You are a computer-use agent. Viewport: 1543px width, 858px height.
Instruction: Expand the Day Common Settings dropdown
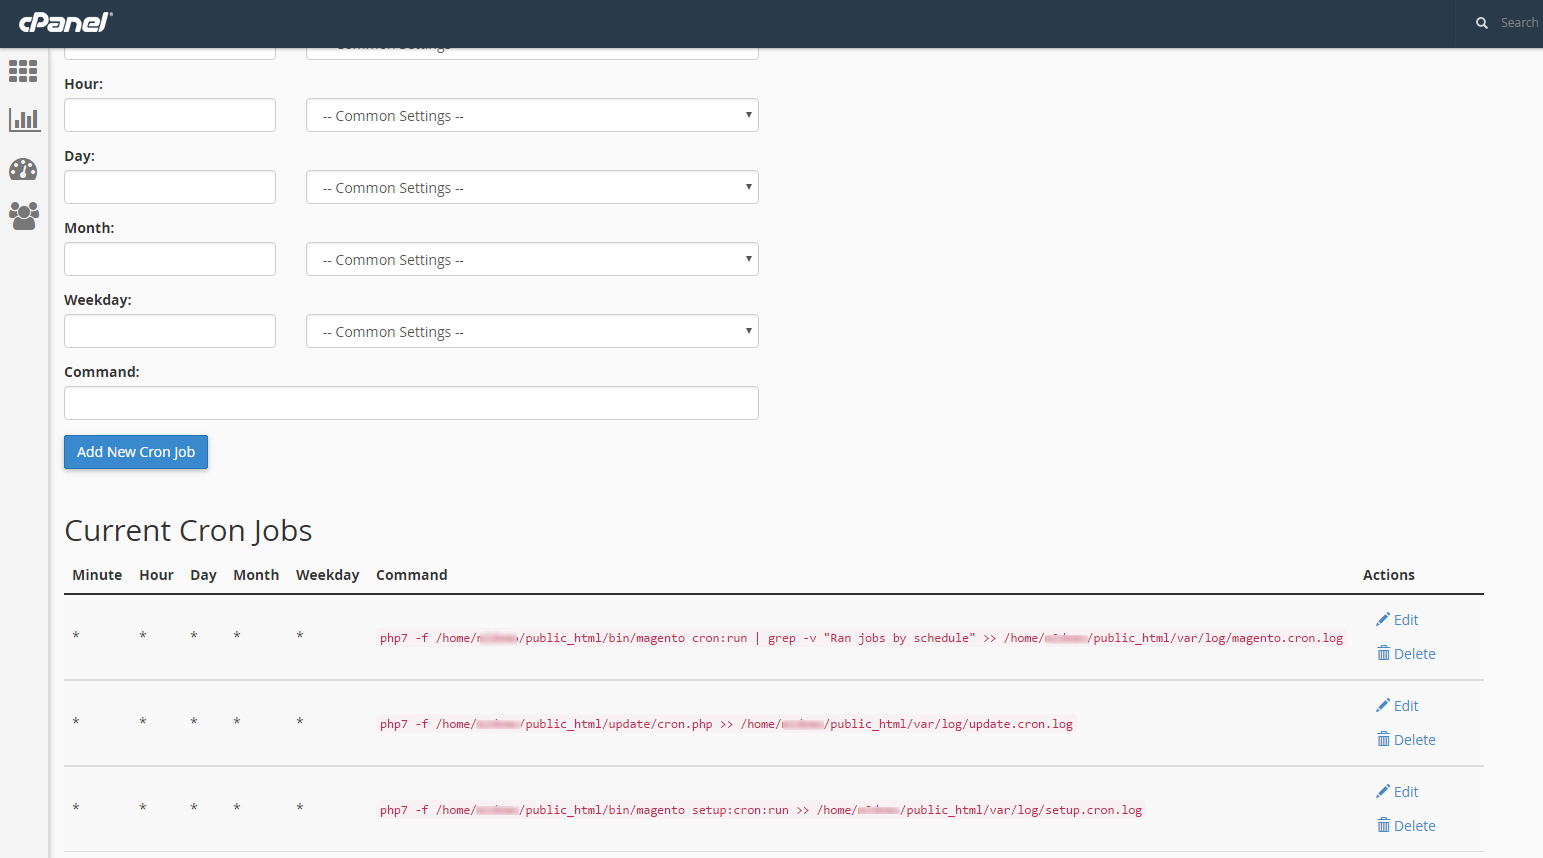[531, 187]
